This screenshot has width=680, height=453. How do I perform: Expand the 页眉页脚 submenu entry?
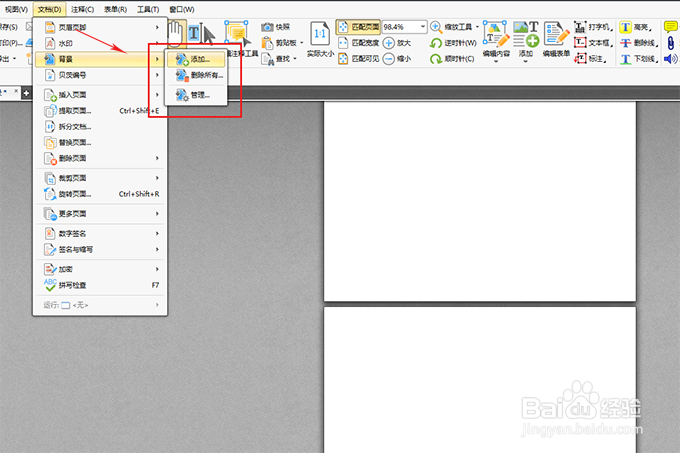pos(100,27)
